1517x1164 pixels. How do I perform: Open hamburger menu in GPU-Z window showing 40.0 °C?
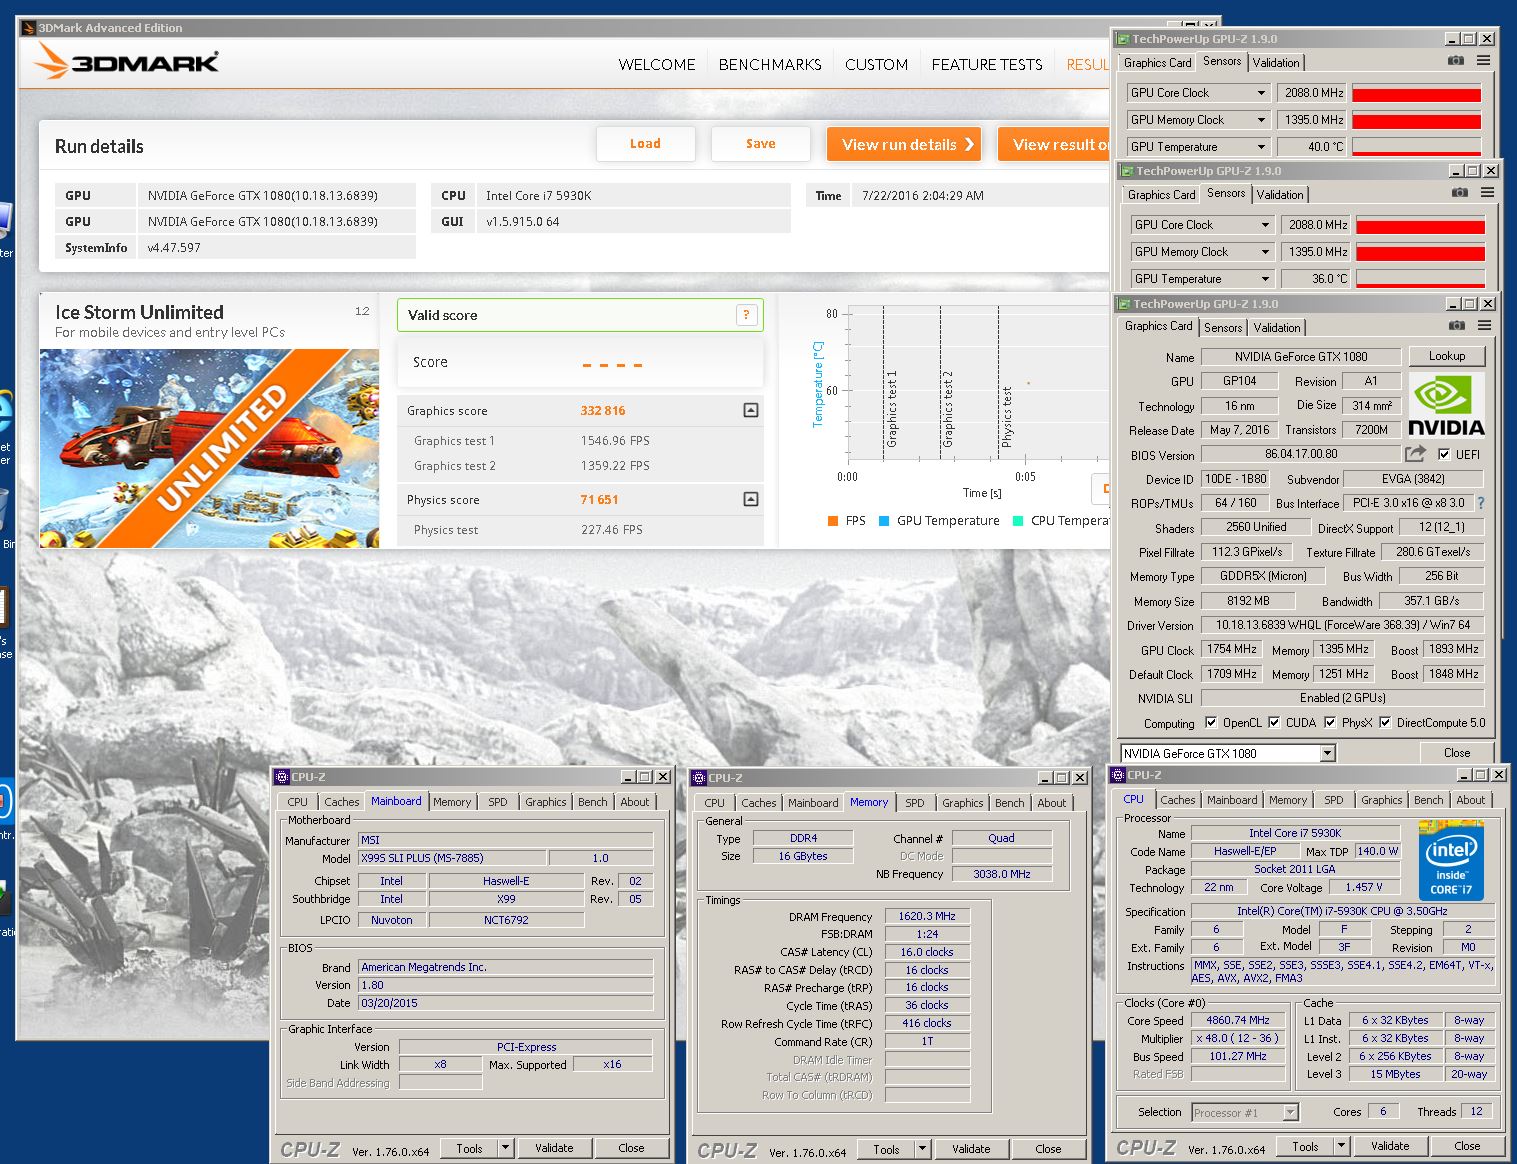1483,61
